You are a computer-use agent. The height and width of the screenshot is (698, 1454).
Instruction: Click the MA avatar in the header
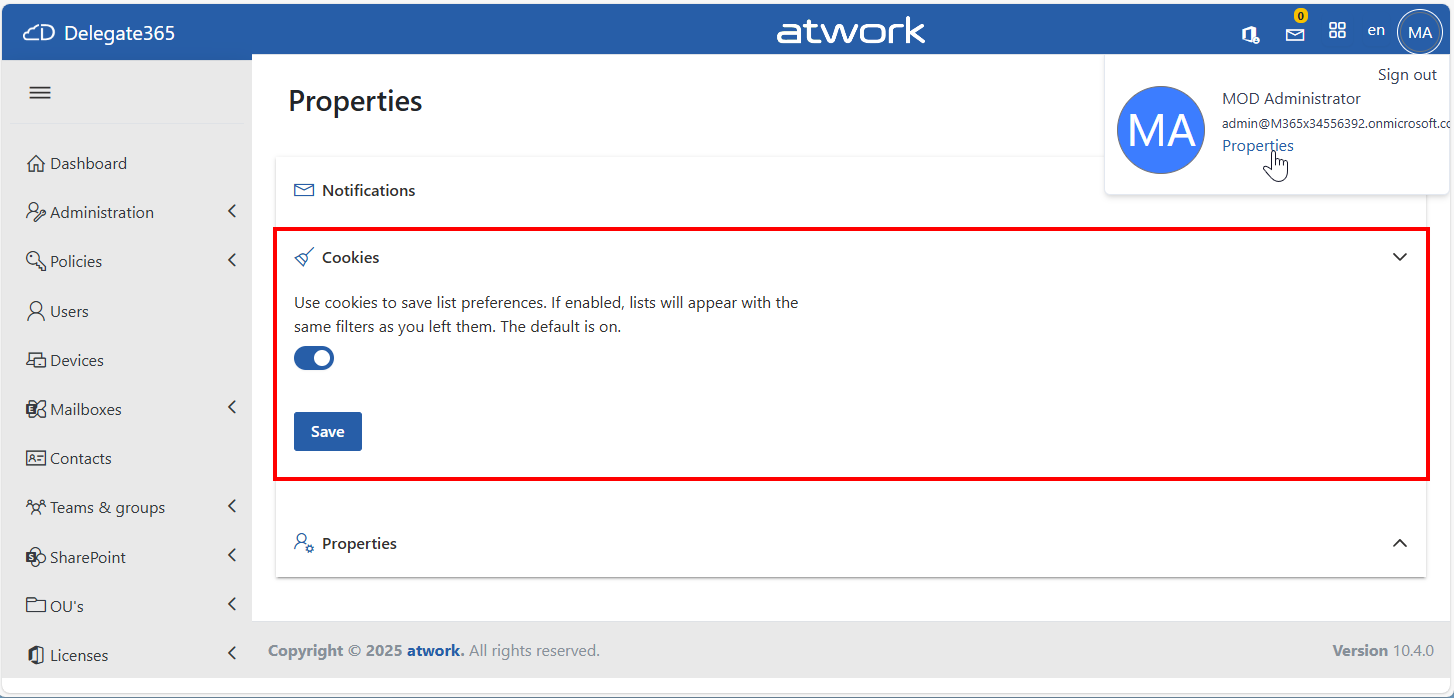1420,32
